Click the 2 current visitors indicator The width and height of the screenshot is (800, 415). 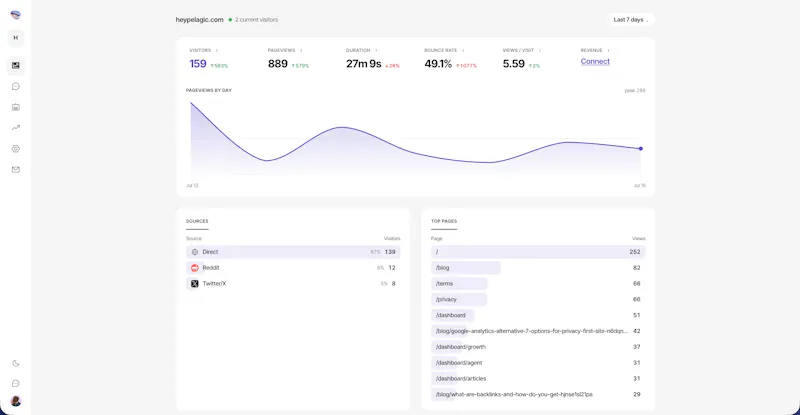coord(254,19)
